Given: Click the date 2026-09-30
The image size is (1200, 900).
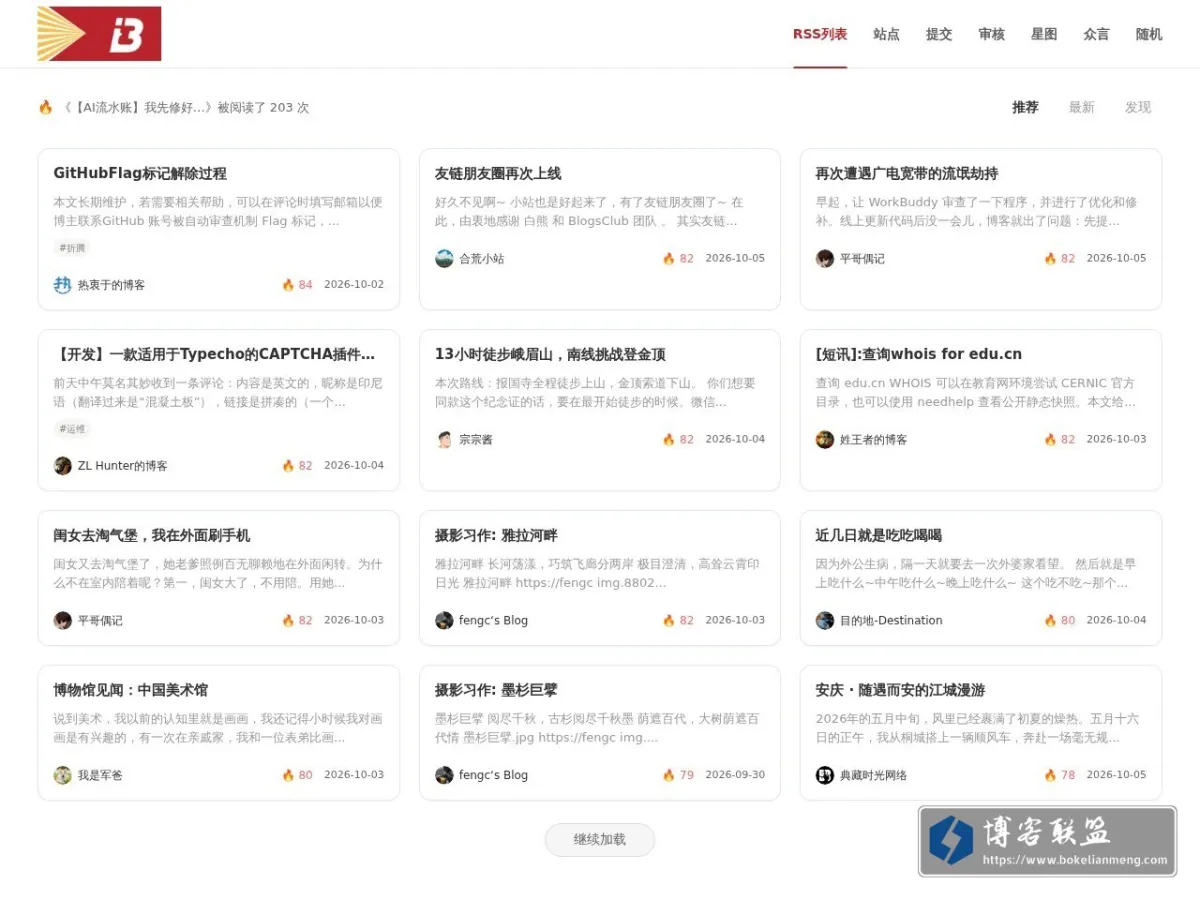Looking at the screenshot, I should pyautogui.click(x=735, y=775).
